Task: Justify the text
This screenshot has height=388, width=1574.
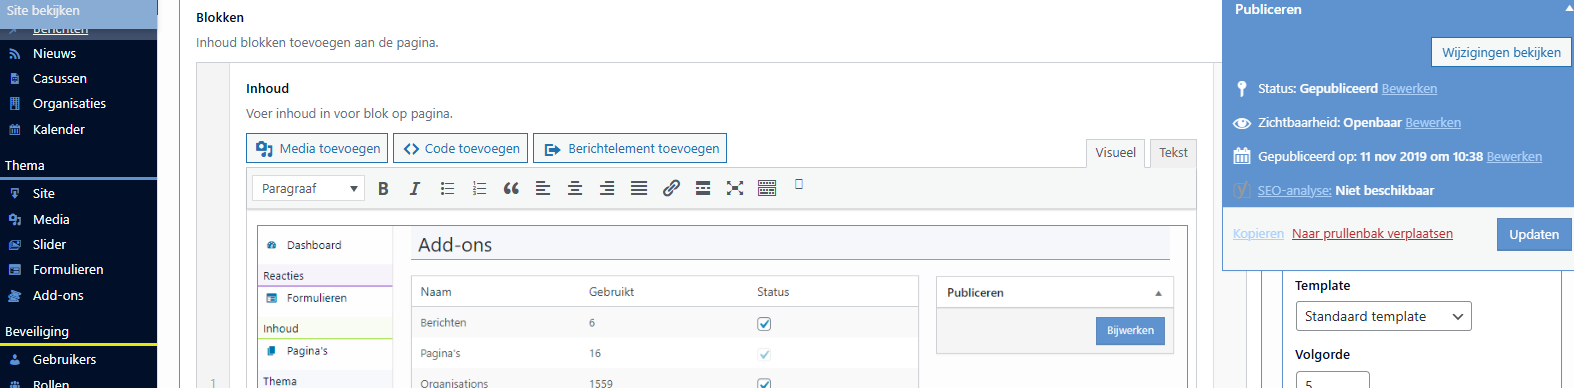Action: pyautogui.click(x=639, y=188)
